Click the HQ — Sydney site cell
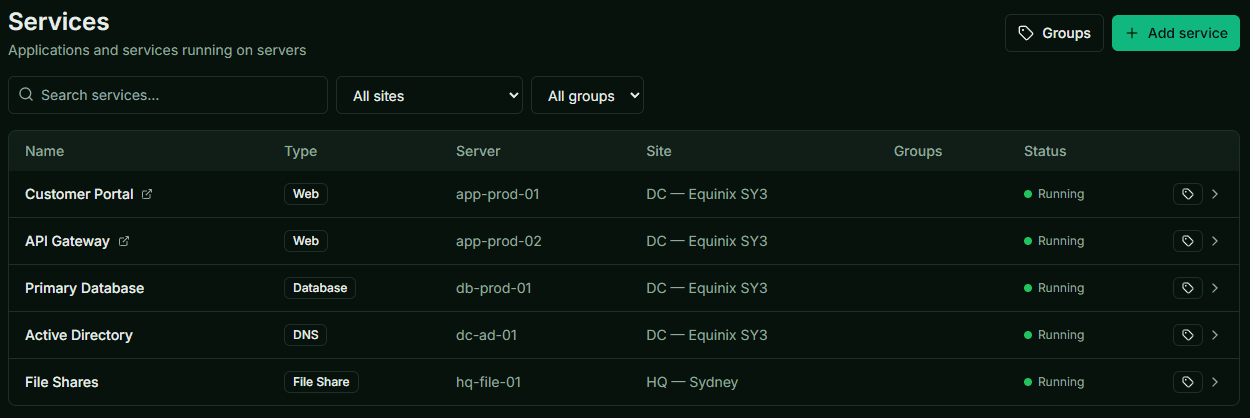This screenshot has height=418, width=1250. [693, 382]
